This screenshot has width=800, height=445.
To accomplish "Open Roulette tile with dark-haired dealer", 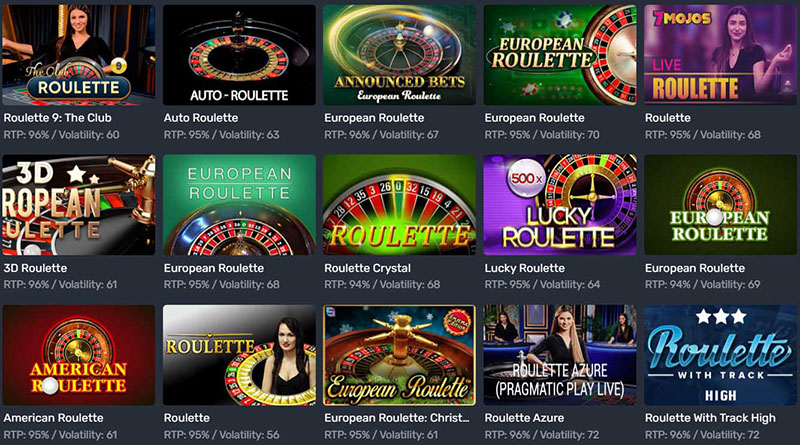I will 239,355.
